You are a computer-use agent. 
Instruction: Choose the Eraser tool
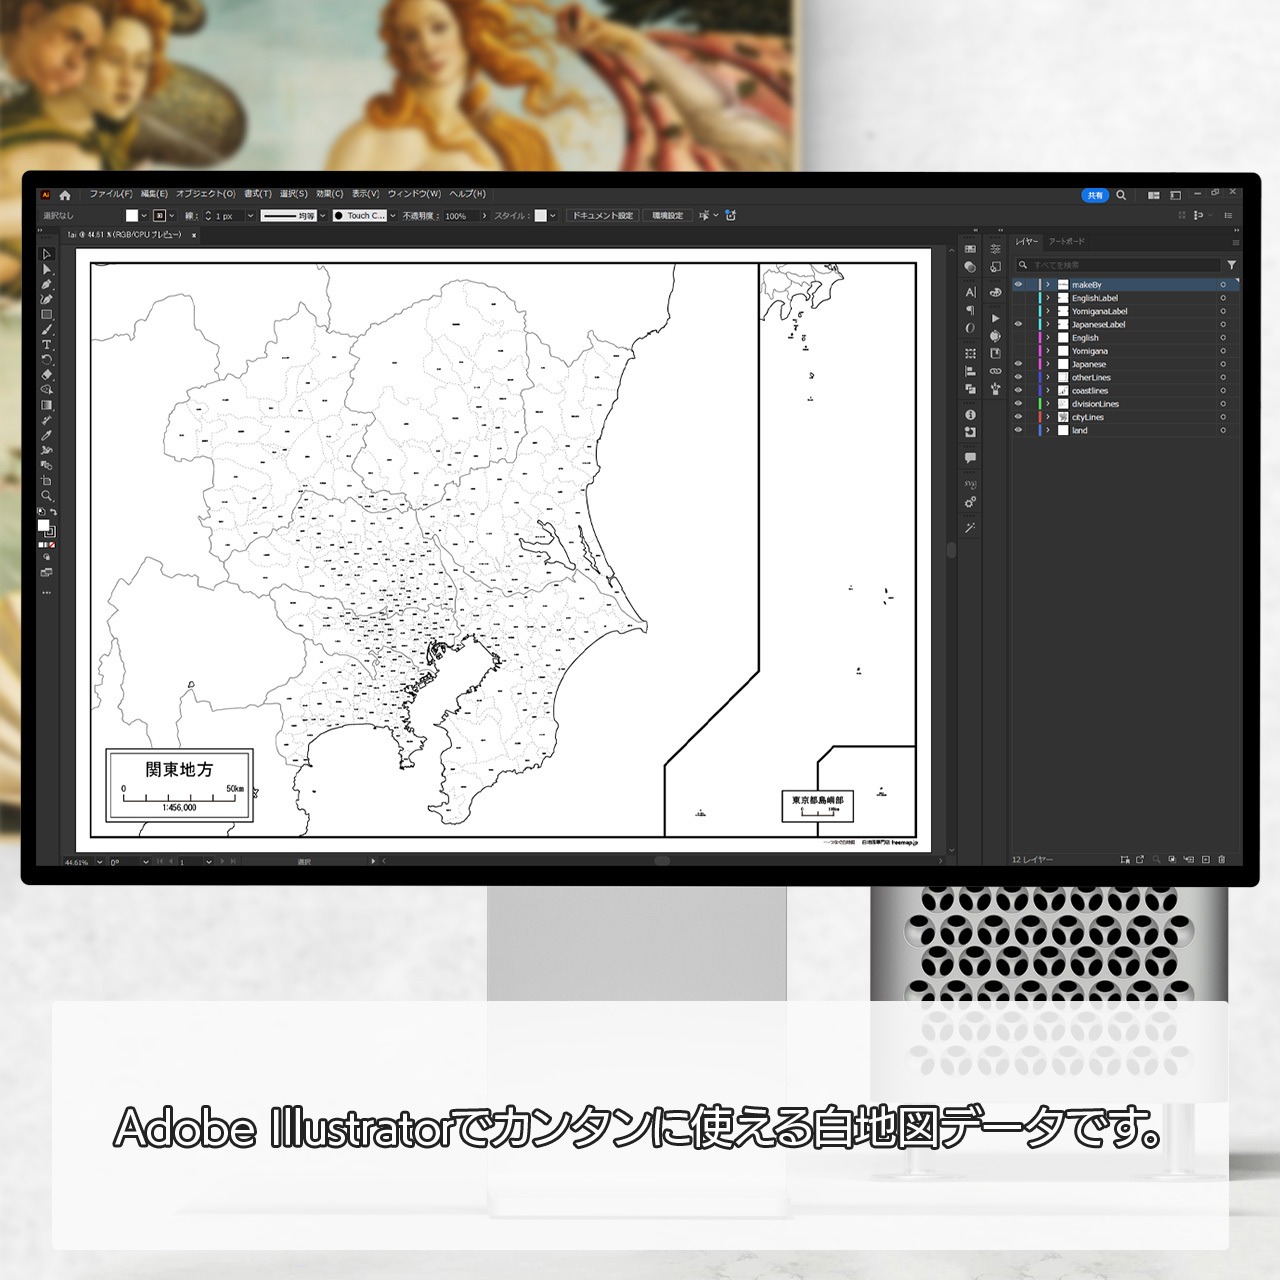coord(46,374)
